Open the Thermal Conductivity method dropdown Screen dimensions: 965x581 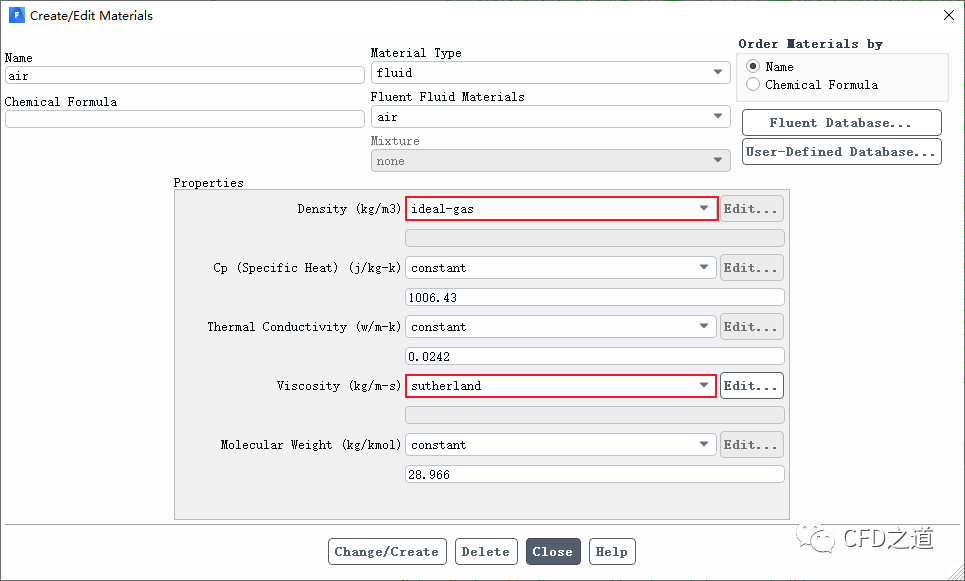click(x=561, y=327)
